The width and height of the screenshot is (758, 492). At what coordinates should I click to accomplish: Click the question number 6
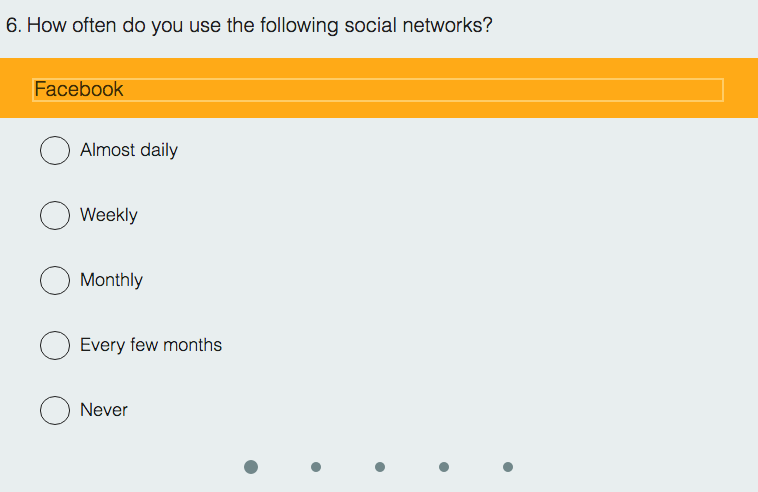(x=12, y=25)
